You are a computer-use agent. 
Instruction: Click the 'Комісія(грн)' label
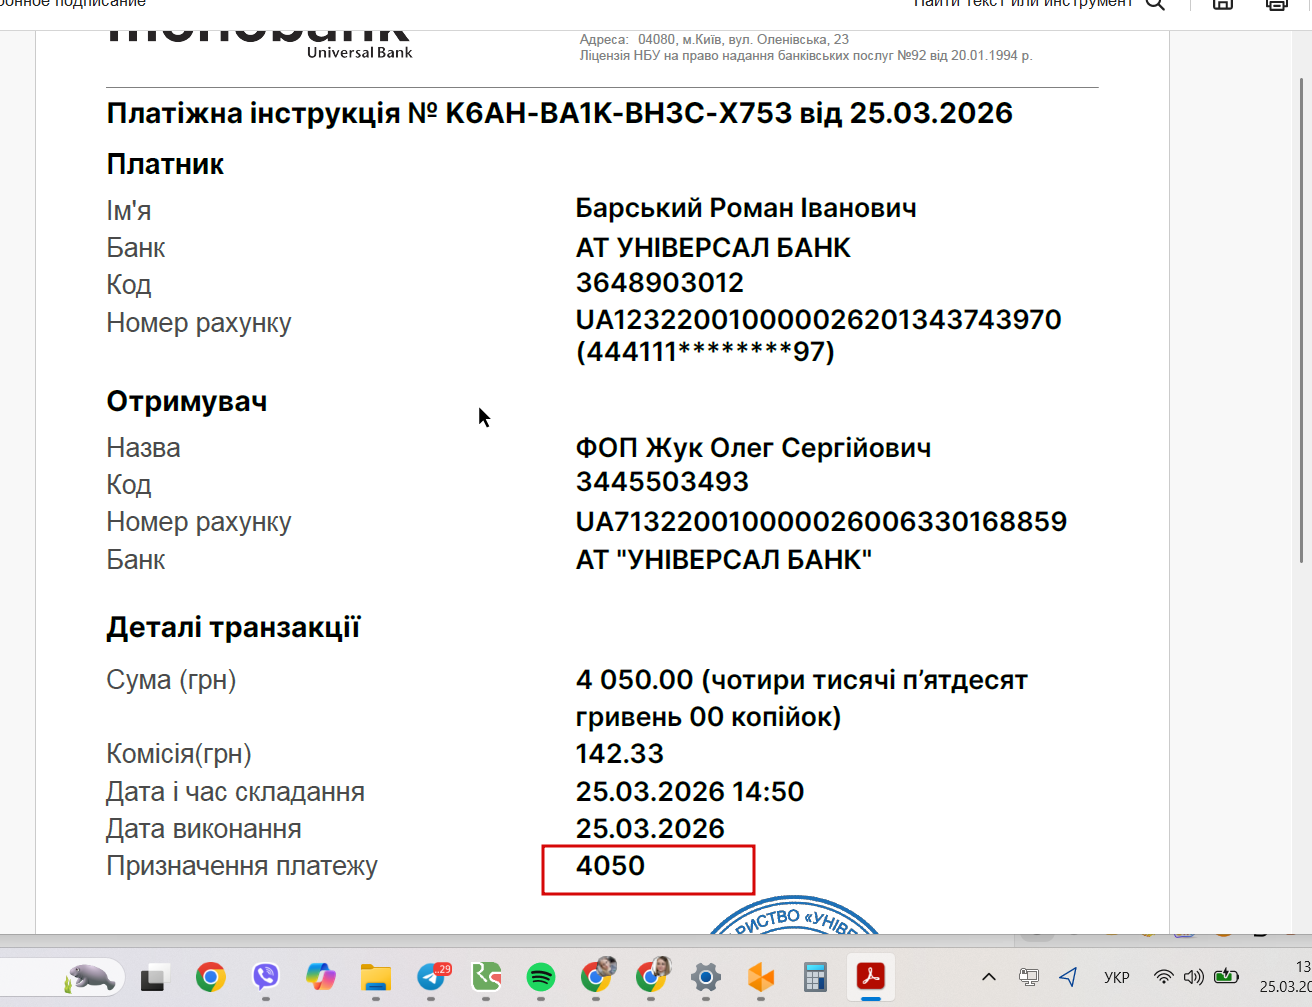179,755
